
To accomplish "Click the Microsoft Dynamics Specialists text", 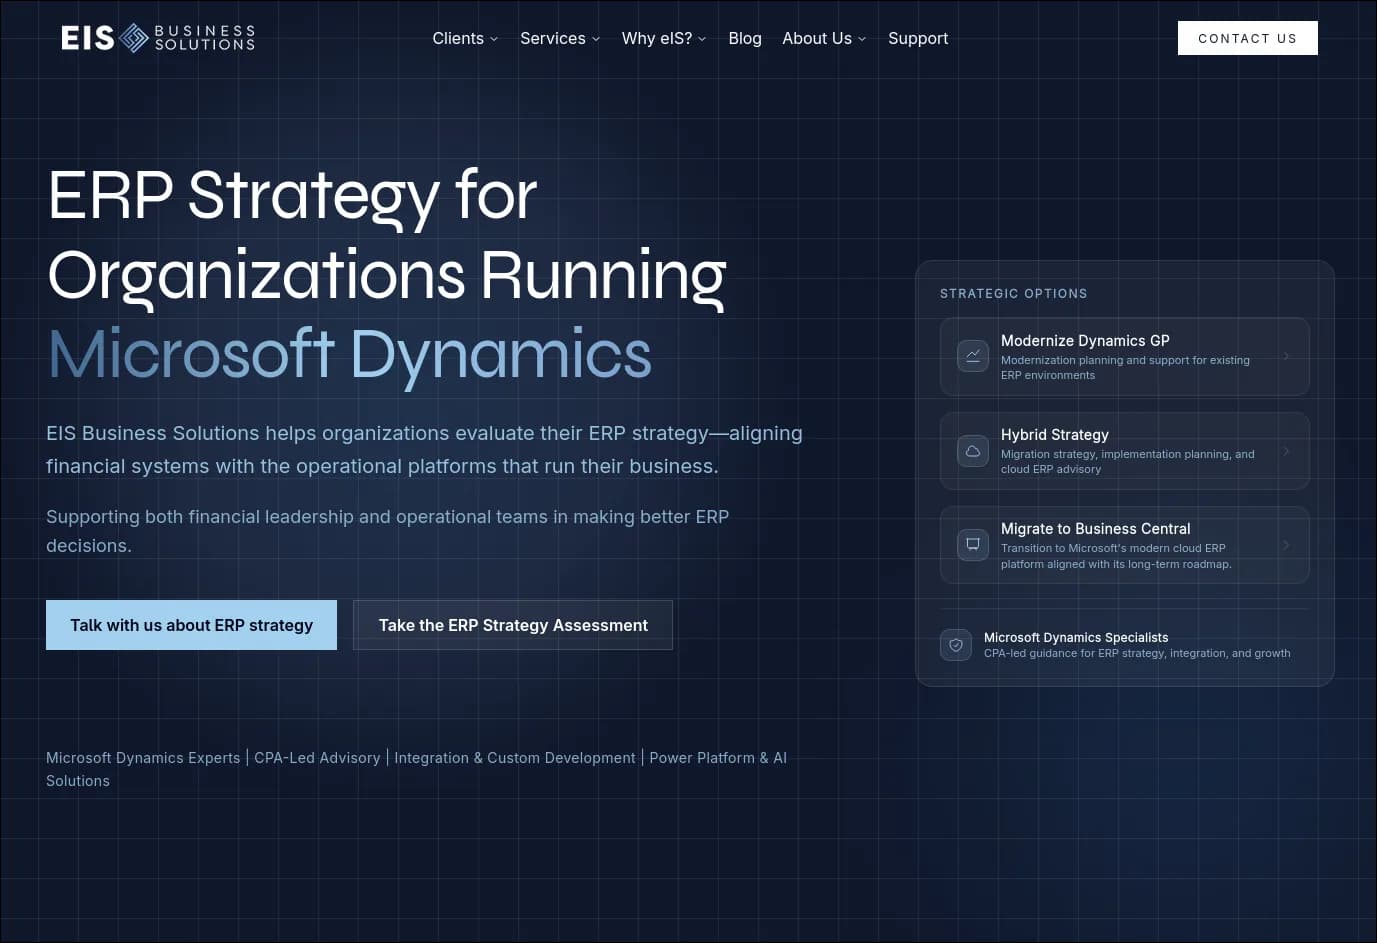I will click(x=1076, y=637).
